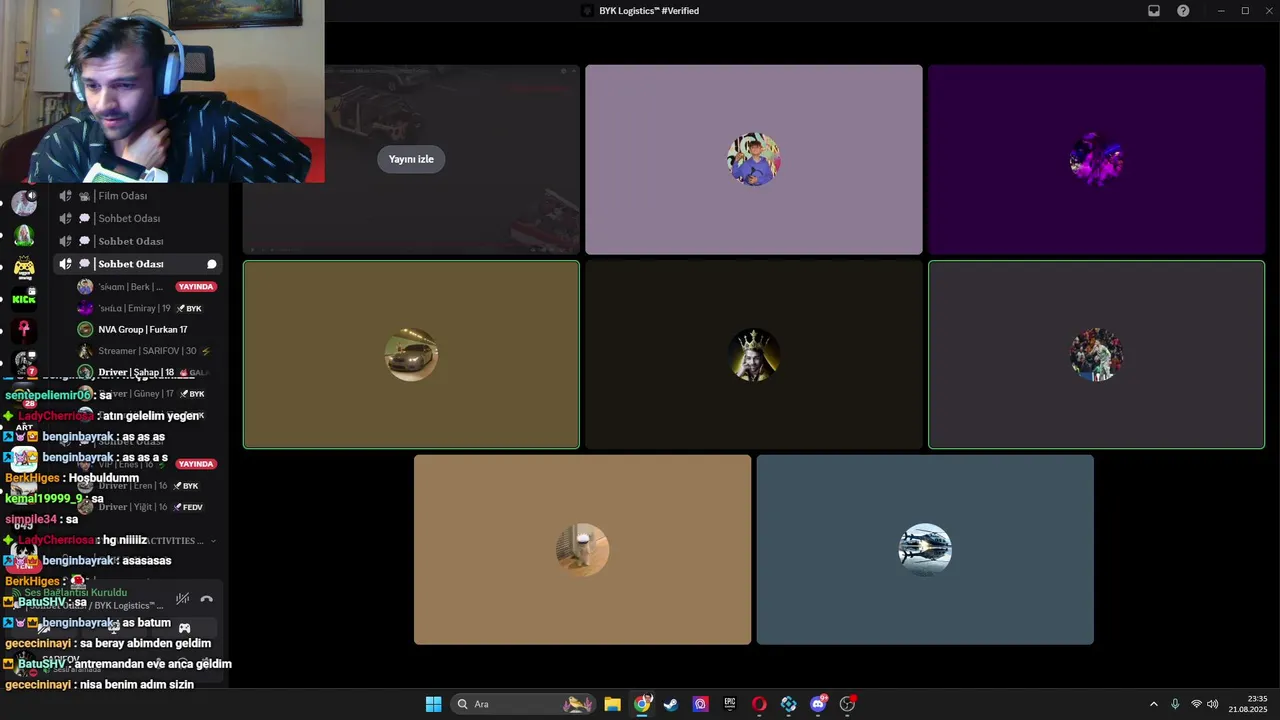The height and width of the screenshot is (720, 1280).
Task: Select the slate tile with helicopter avatar
Action: [x=925, y=550]
